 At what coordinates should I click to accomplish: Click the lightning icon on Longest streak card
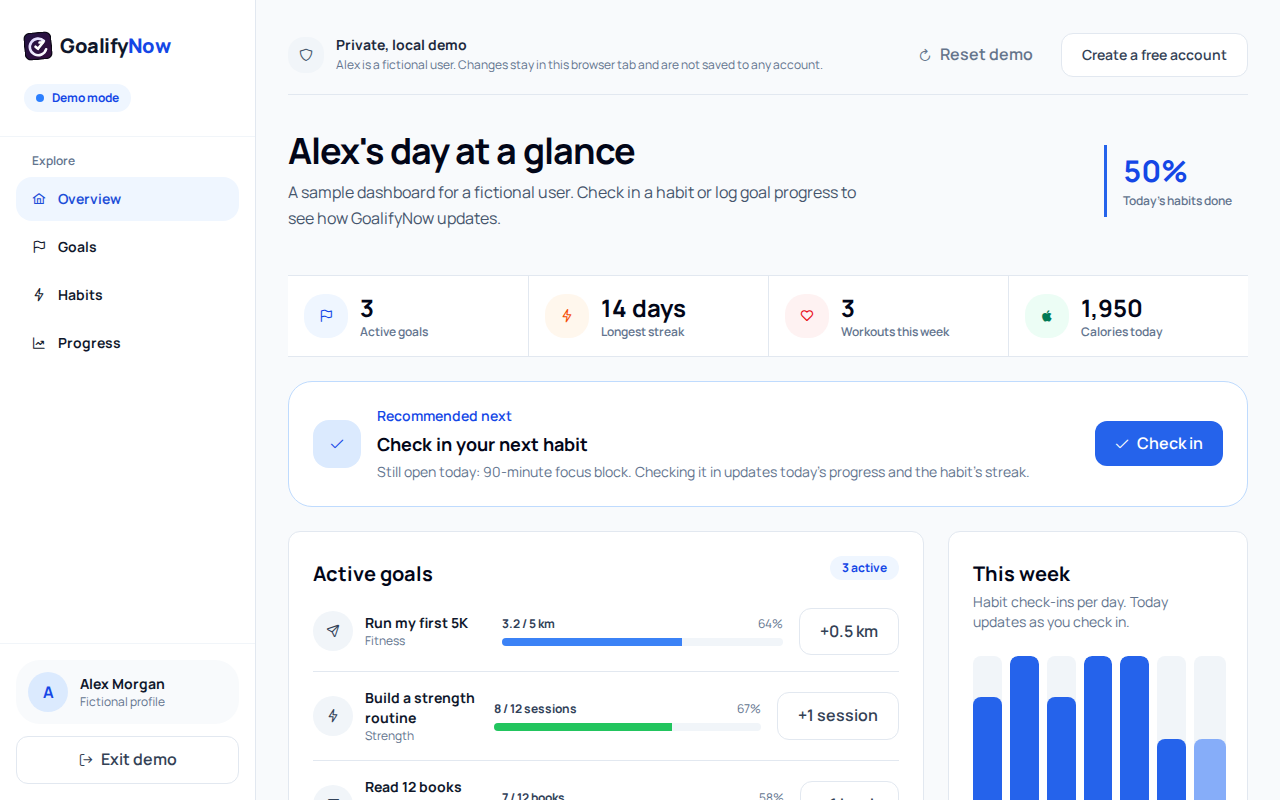(567, 316)
